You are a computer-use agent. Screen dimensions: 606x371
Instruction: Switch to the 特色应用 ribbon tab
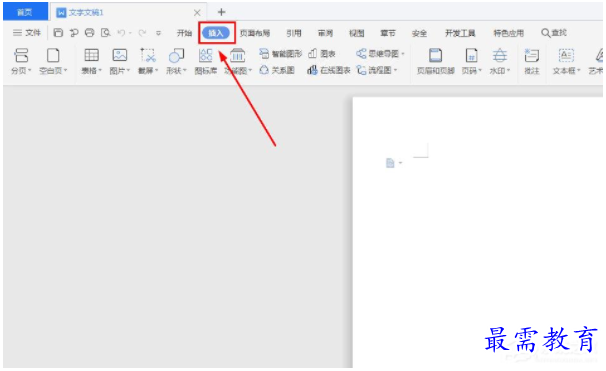click(509, 33)
